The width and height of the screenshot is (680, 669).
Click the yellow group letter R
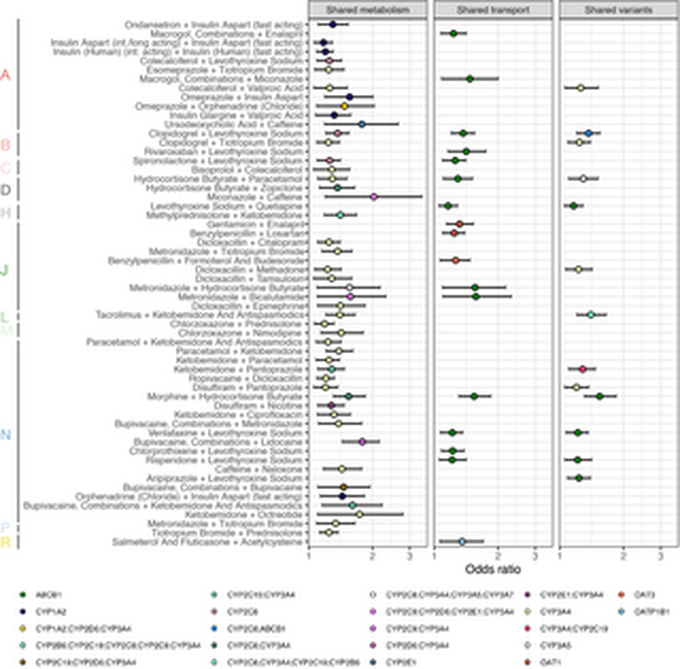5,542
